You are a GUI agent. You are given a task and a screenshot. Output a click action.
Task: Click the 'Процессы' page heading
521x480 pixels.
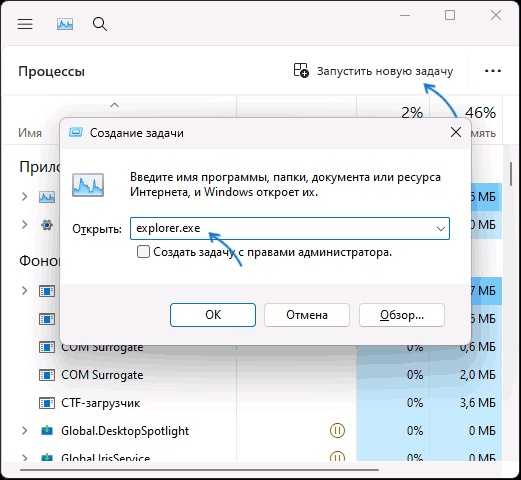51,72
